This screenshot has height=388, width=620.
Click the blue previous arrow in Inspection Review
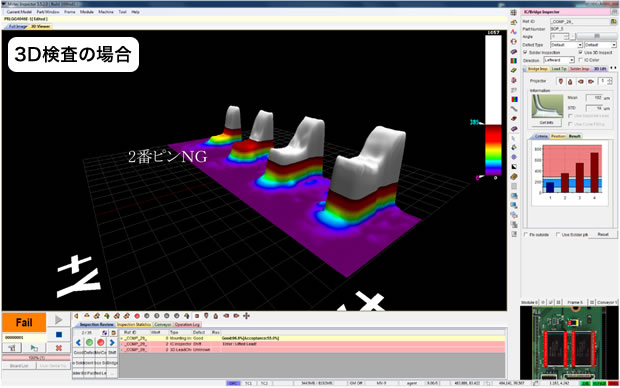tap(78, 343)
